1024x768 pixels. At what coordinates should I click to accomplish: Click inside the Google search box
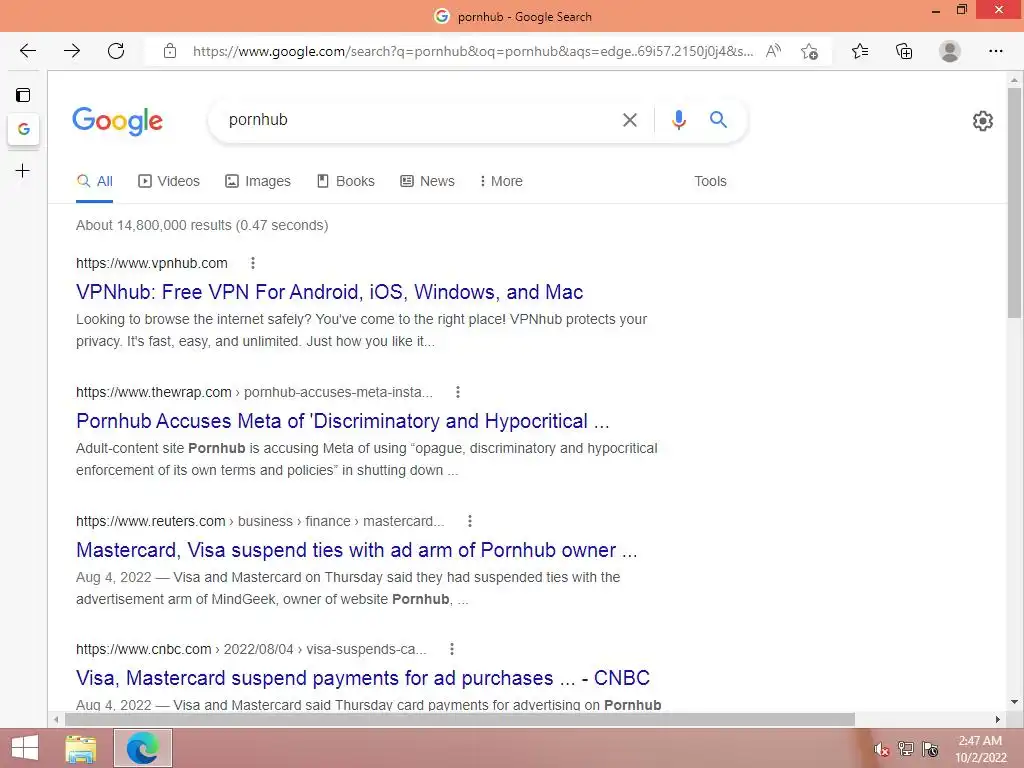(x=418, y=120)
